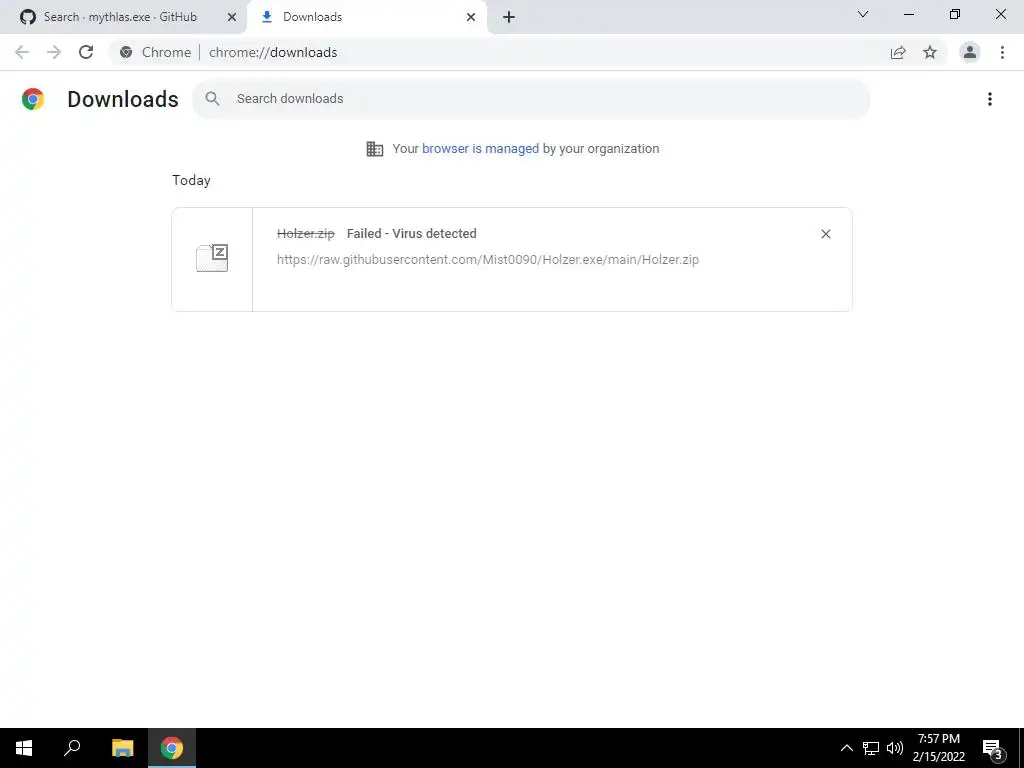This screenshot has height=768, width=1024.
Task: Go back to previous page
Action: click(x=22, y=52)
